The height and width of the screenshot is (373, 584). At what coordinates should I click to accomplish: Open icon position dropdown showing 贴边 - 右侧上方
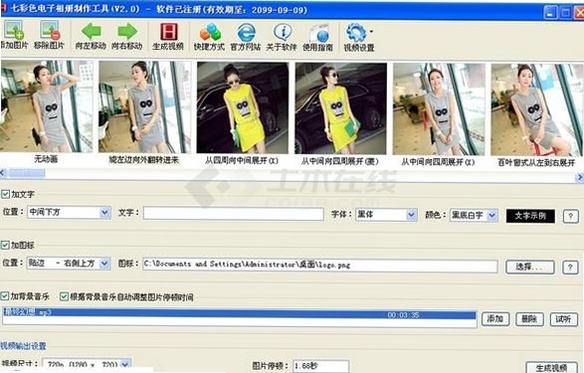point(69,263)
